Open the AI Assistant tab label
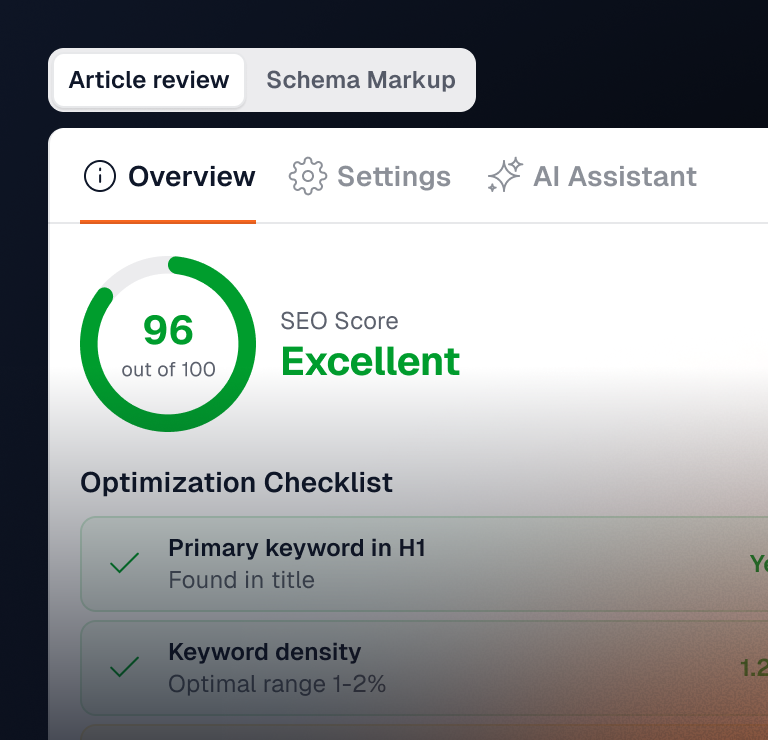768x740 pixels. pos(615,176)
